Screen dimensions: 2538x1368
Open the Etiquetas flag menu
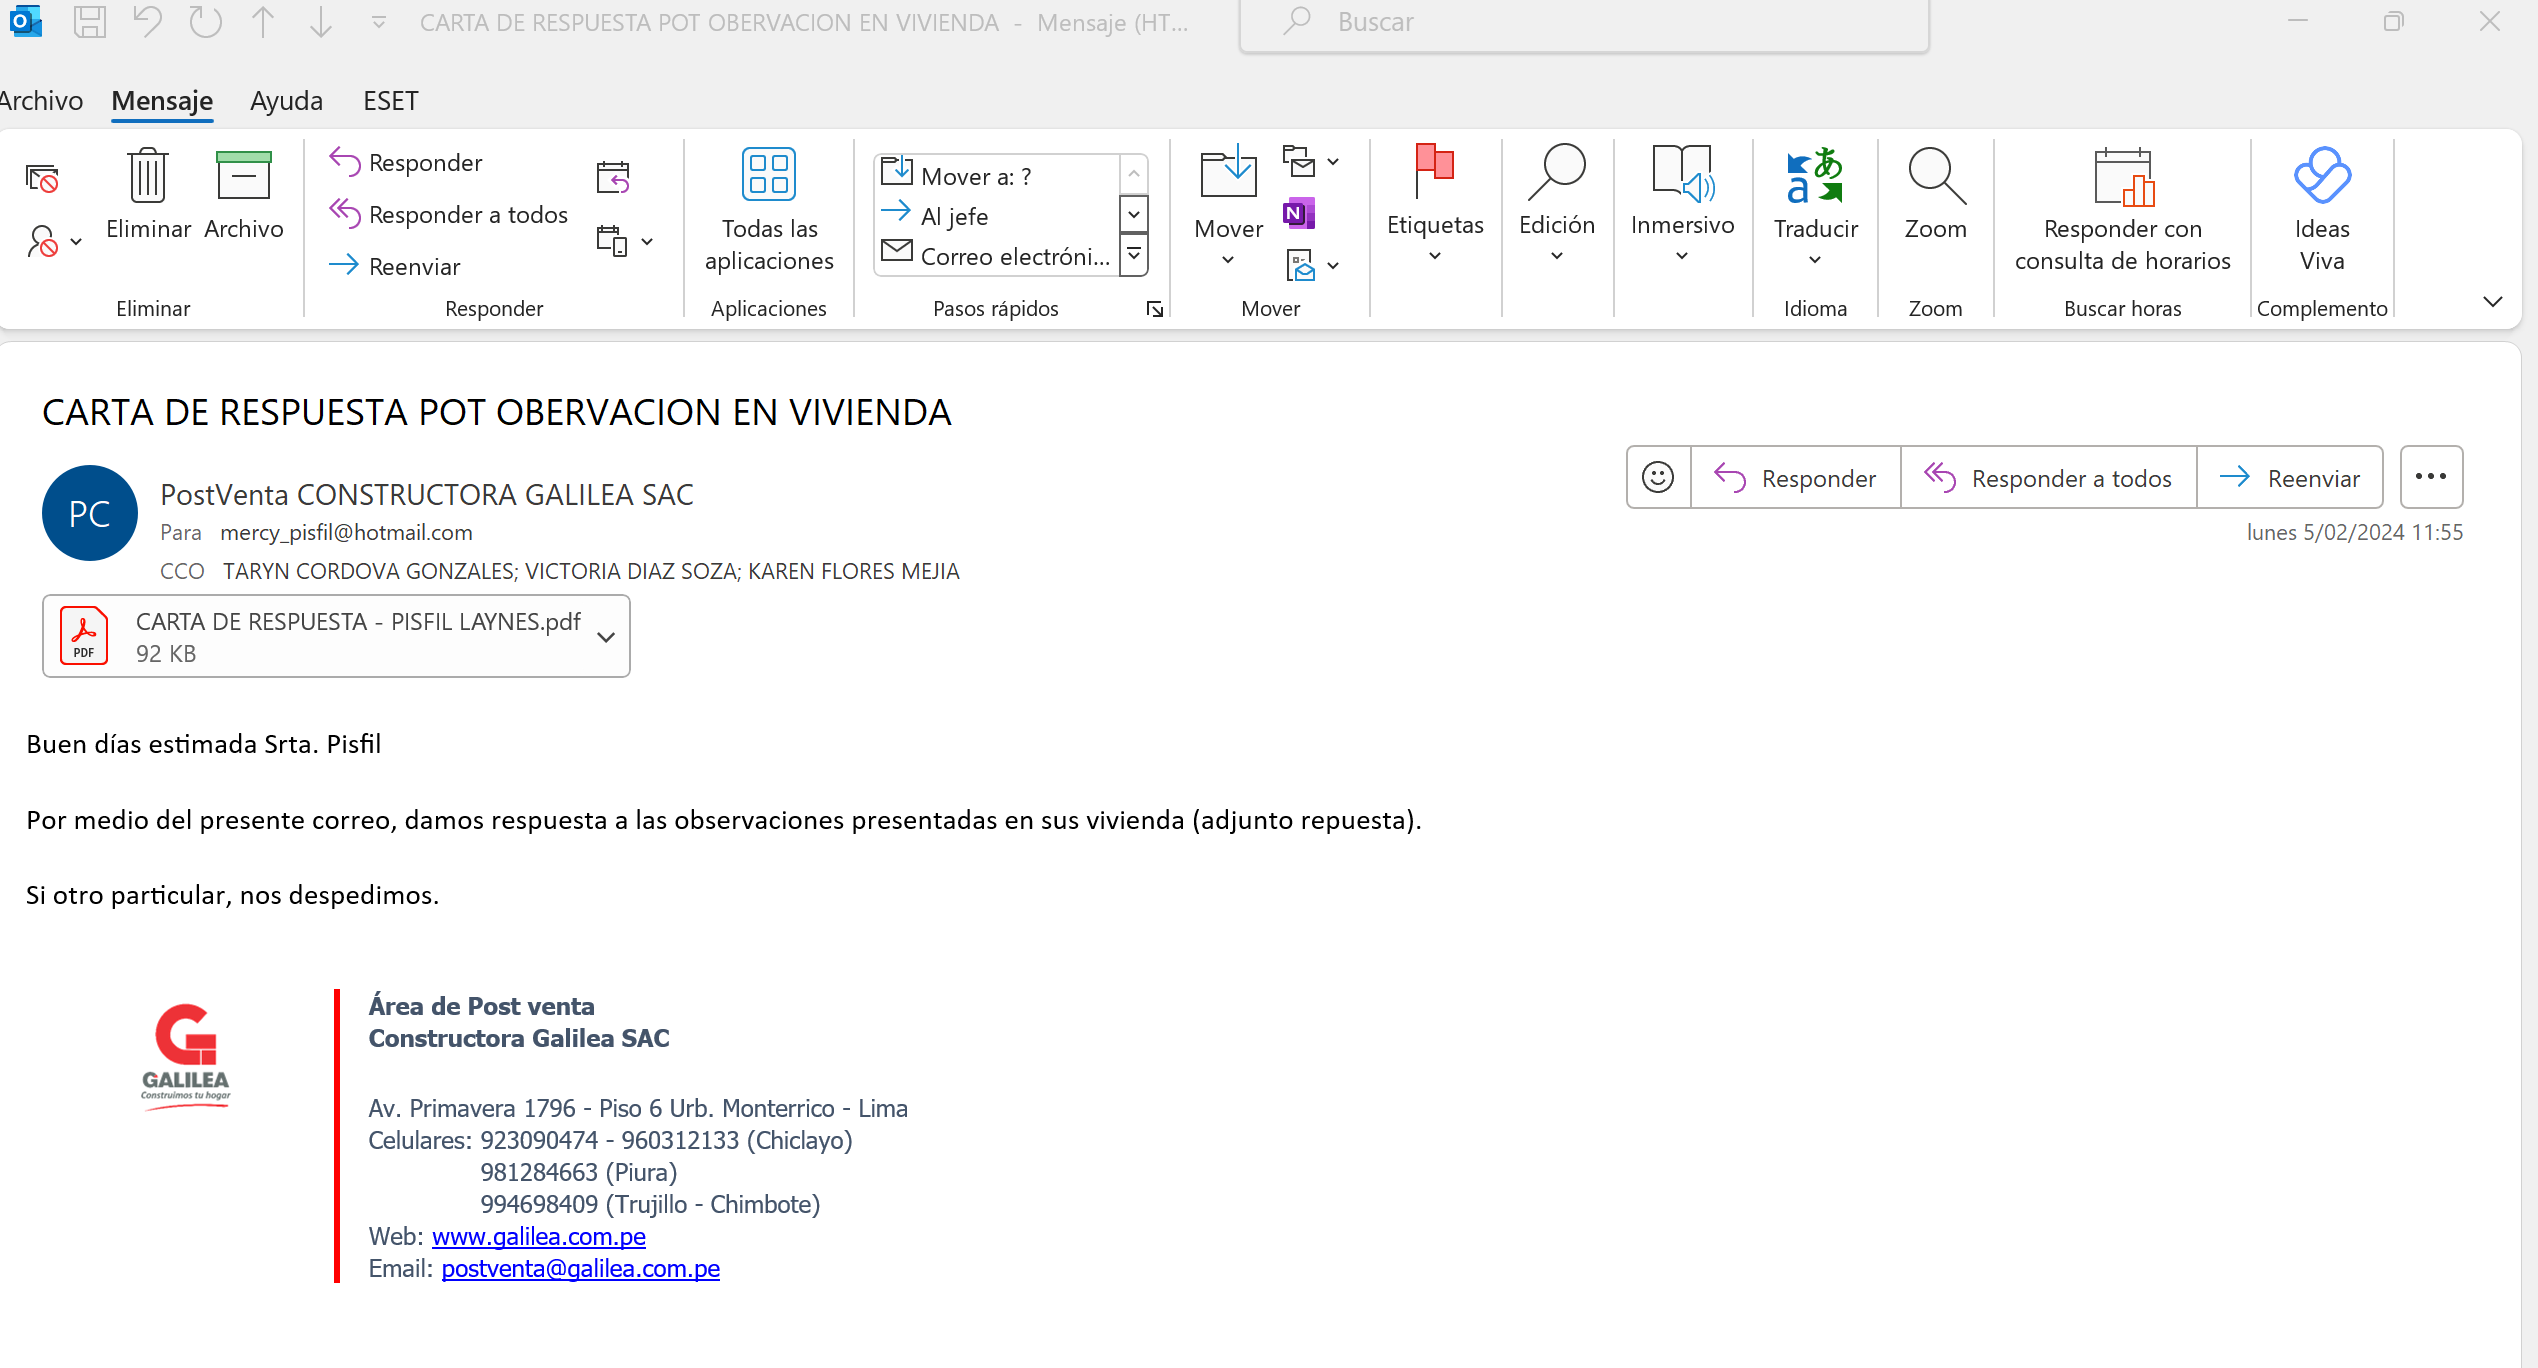pos(1435,205)
